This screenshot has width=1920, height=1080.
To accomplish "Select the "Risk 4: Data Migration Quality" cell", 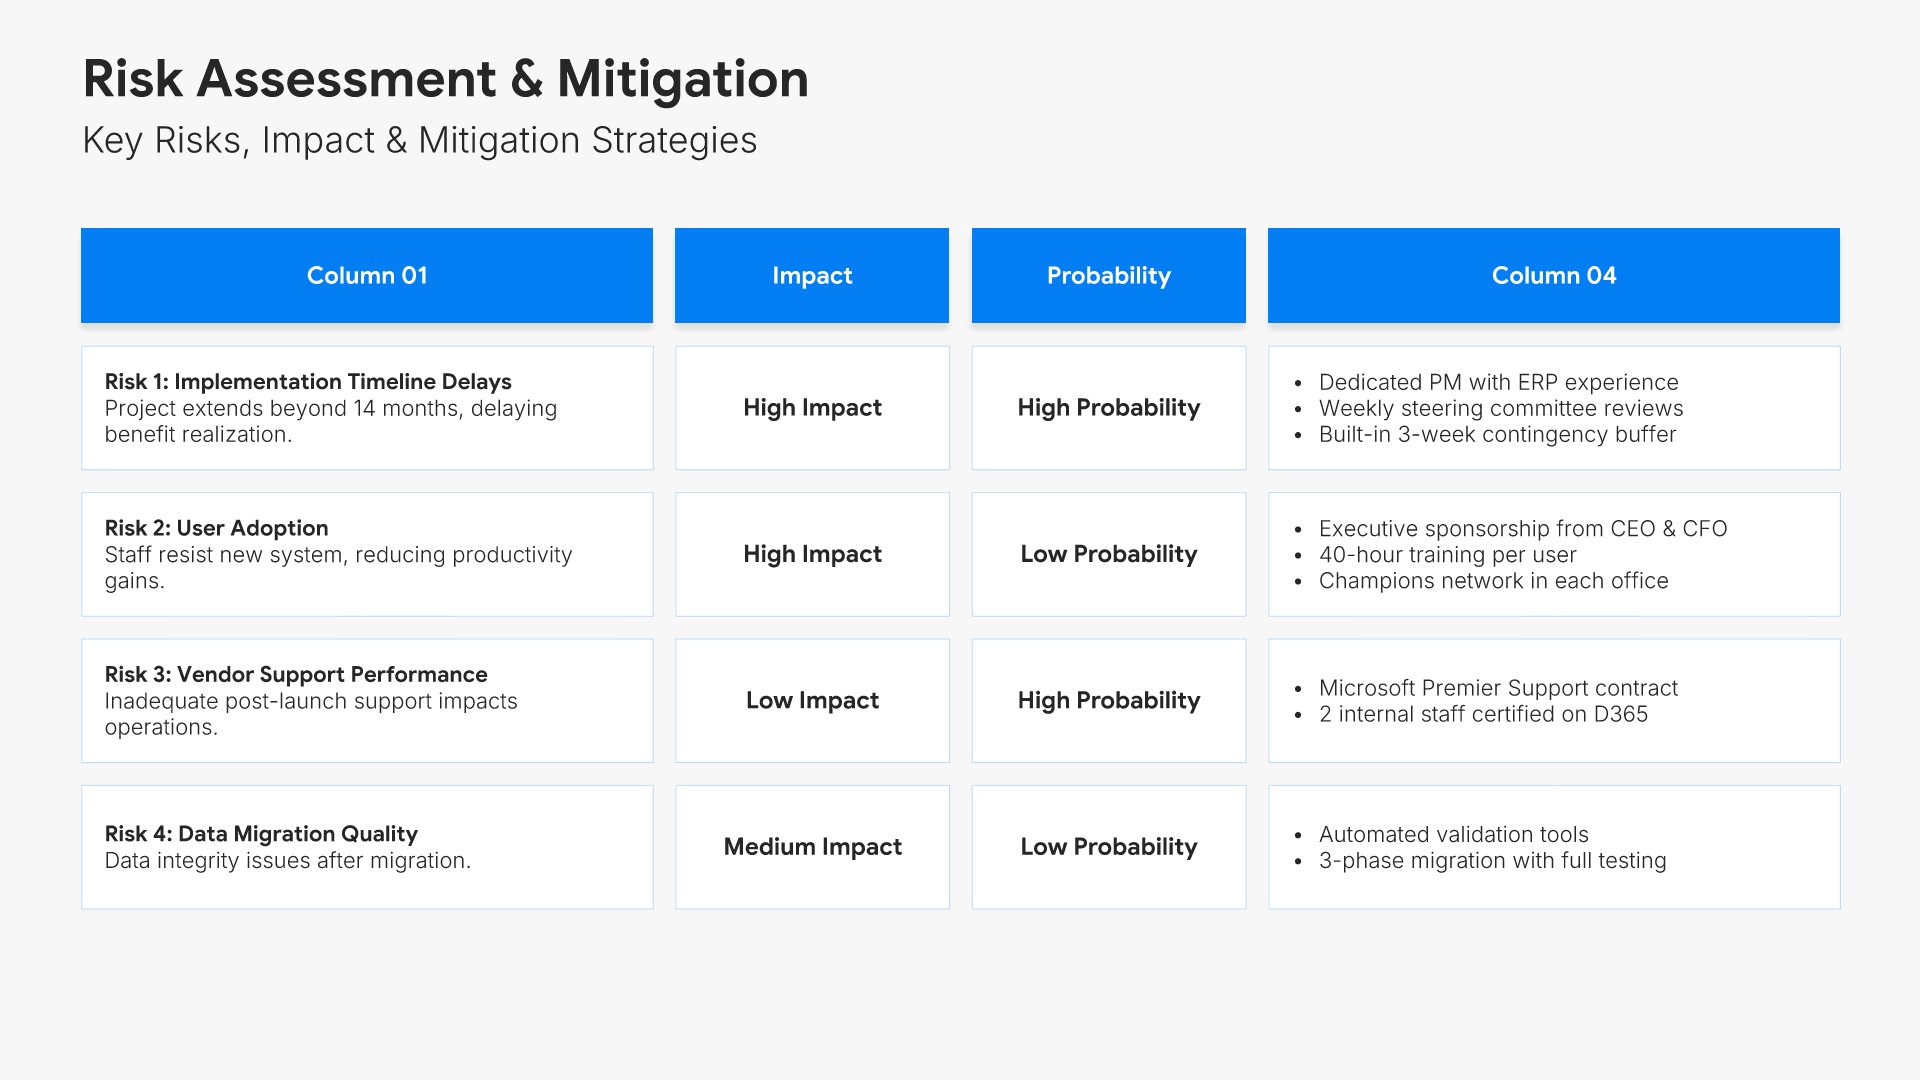I will point(366,847).
